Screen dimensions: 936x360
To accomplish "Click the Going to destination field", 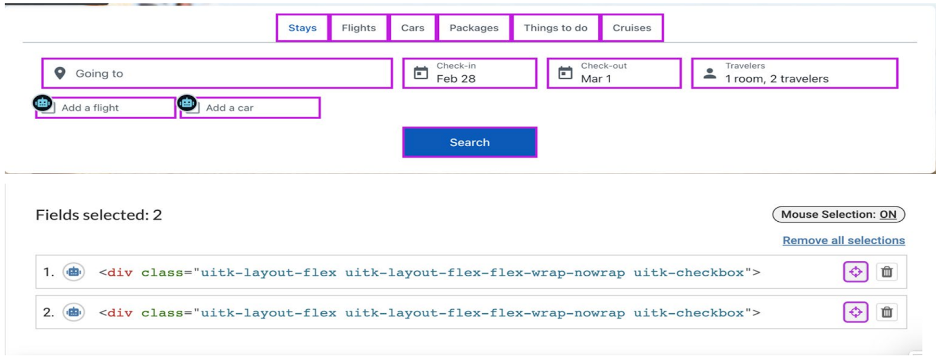I will click(x=217, y=73).
